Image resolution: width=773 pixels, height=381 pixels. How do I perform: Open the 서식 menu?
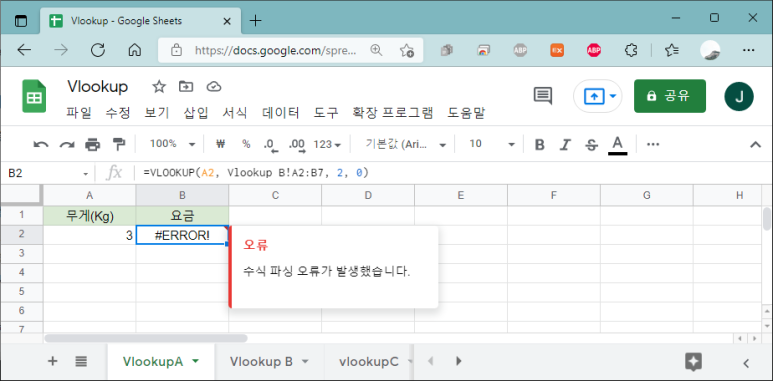[x=235, y=113]
